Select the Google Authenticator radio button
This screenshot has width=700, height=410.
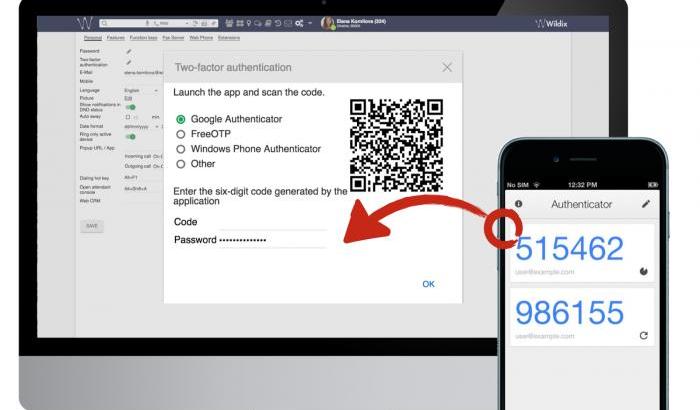pos(181,119)
